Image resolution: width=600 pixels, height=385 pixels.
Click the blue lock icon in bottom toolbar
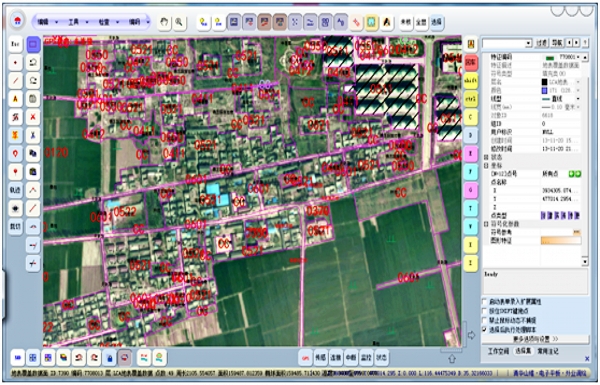pyautogui.click(x=110, y=358)
